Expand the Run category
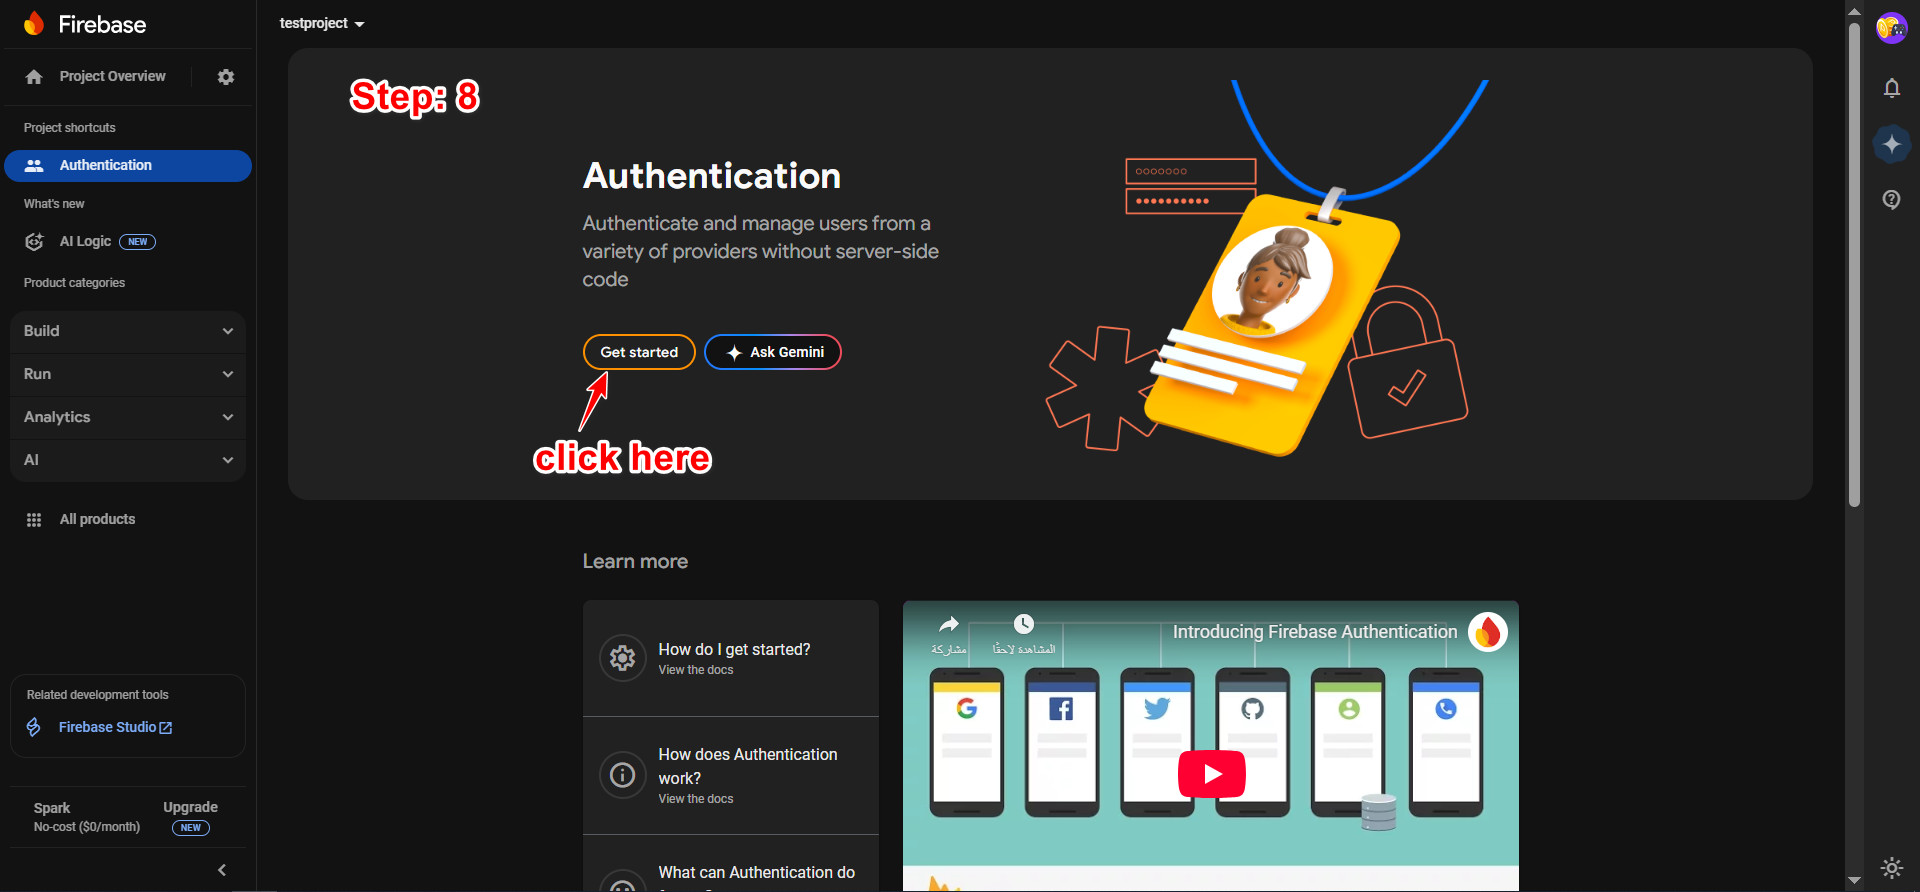The image size is (1920, 892). tap(128, 374)
